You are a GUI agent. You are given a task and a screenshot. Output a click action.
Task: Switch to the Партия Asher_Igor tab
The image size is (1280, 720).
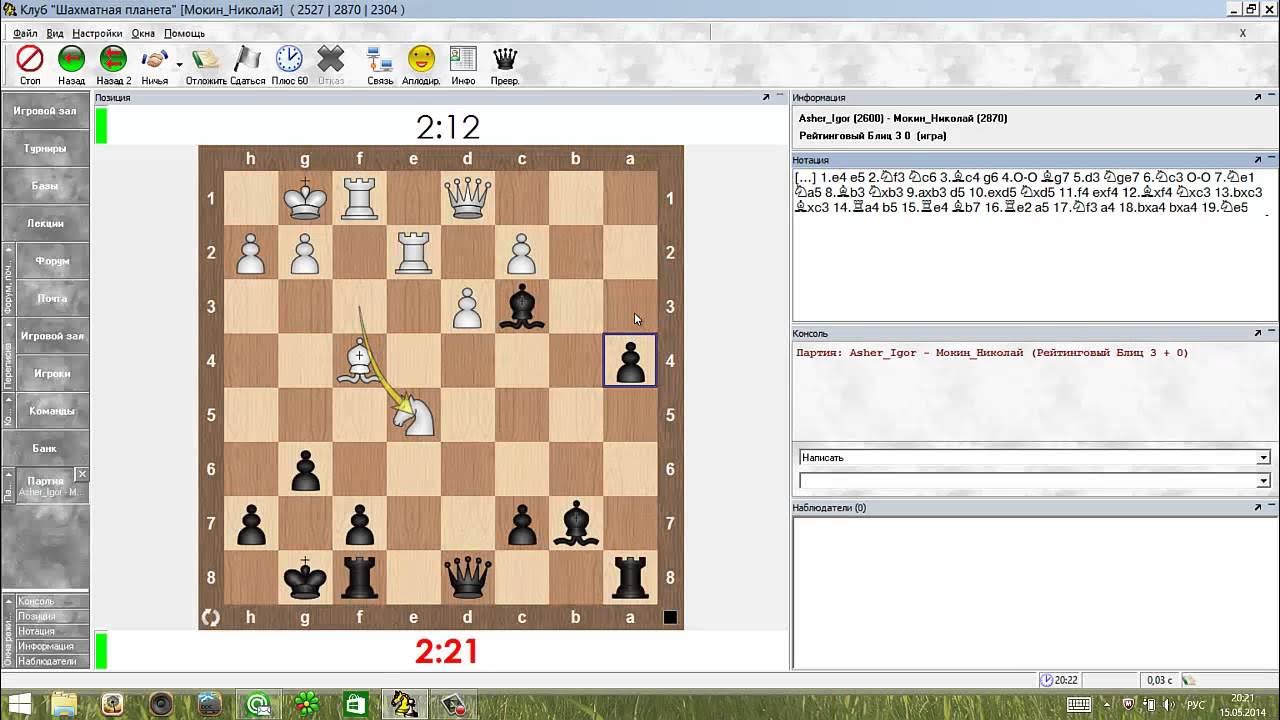pos(45,486)
